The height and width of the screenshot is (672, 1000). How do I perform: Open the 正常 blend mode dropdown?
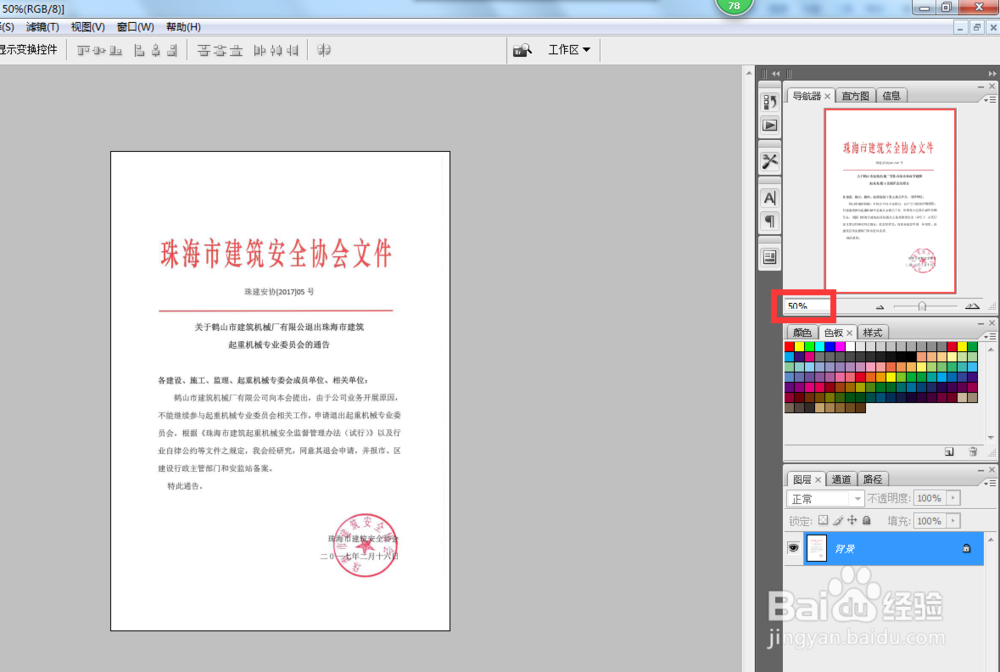(825, 499)
